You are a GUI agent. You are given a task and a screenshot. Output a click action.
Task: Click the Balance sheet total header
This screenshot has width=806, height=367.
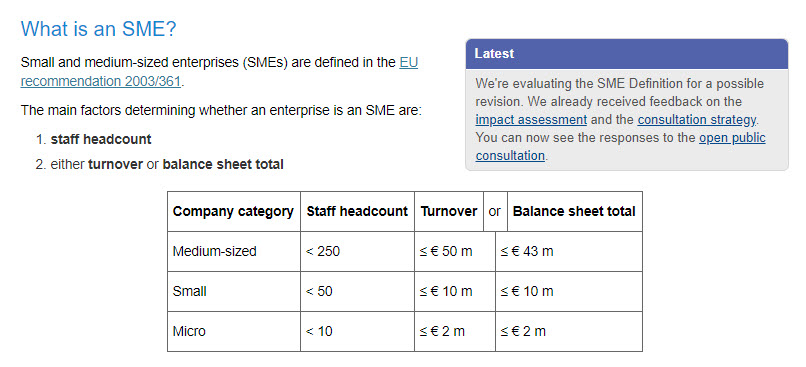[575, 211]
